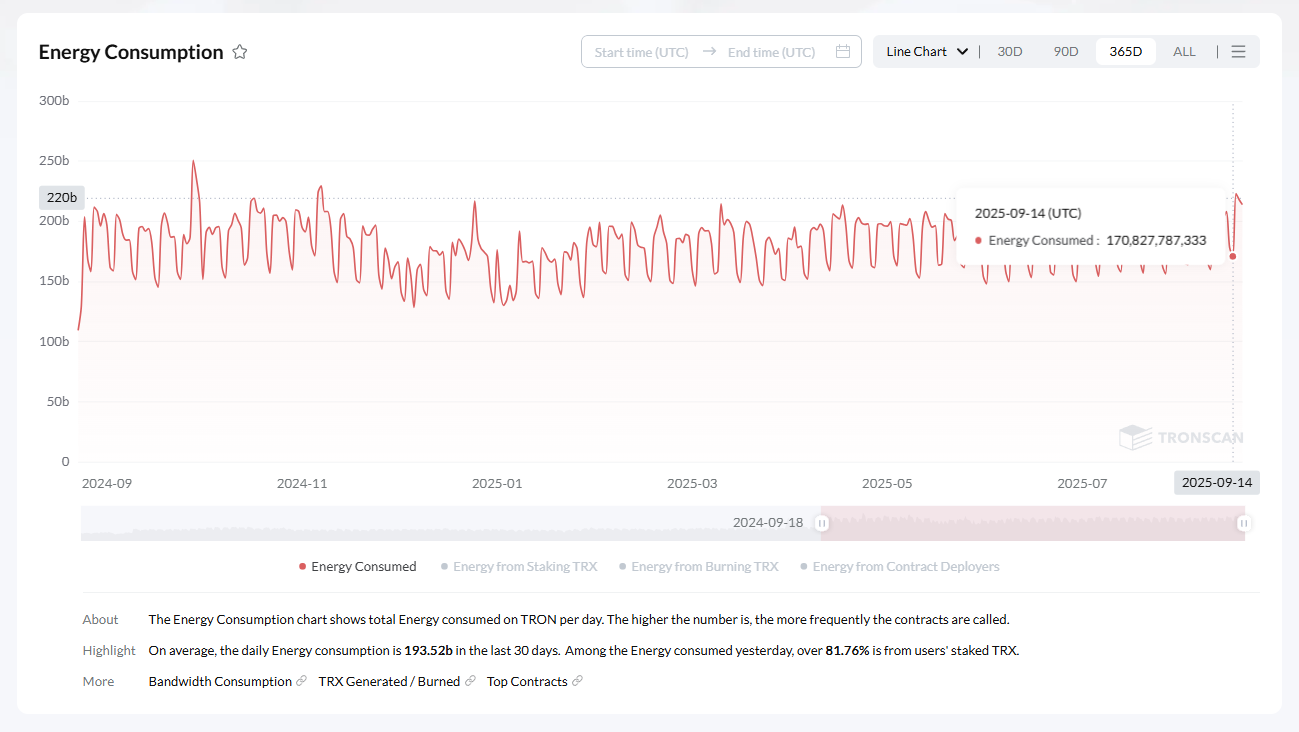Screen dimensions: 1299x732
Task: Expand the Line Chart type dropdown
Action: click(x=927, y=52)
